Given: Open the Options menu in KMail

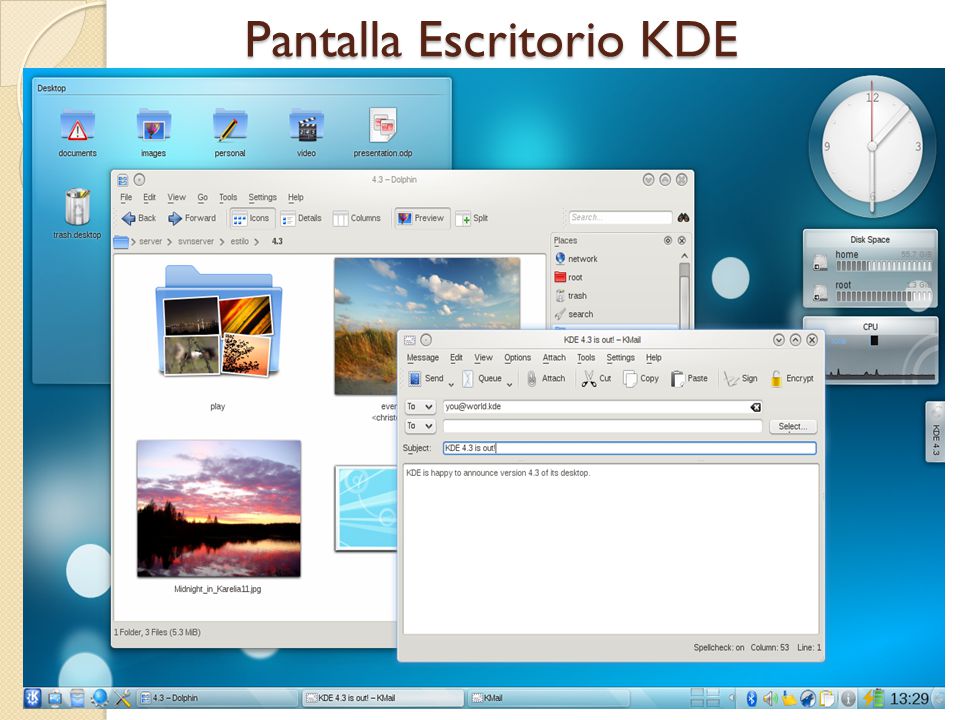Looking at the screenshot, I should pyautogui.click(x=517, y=358).
